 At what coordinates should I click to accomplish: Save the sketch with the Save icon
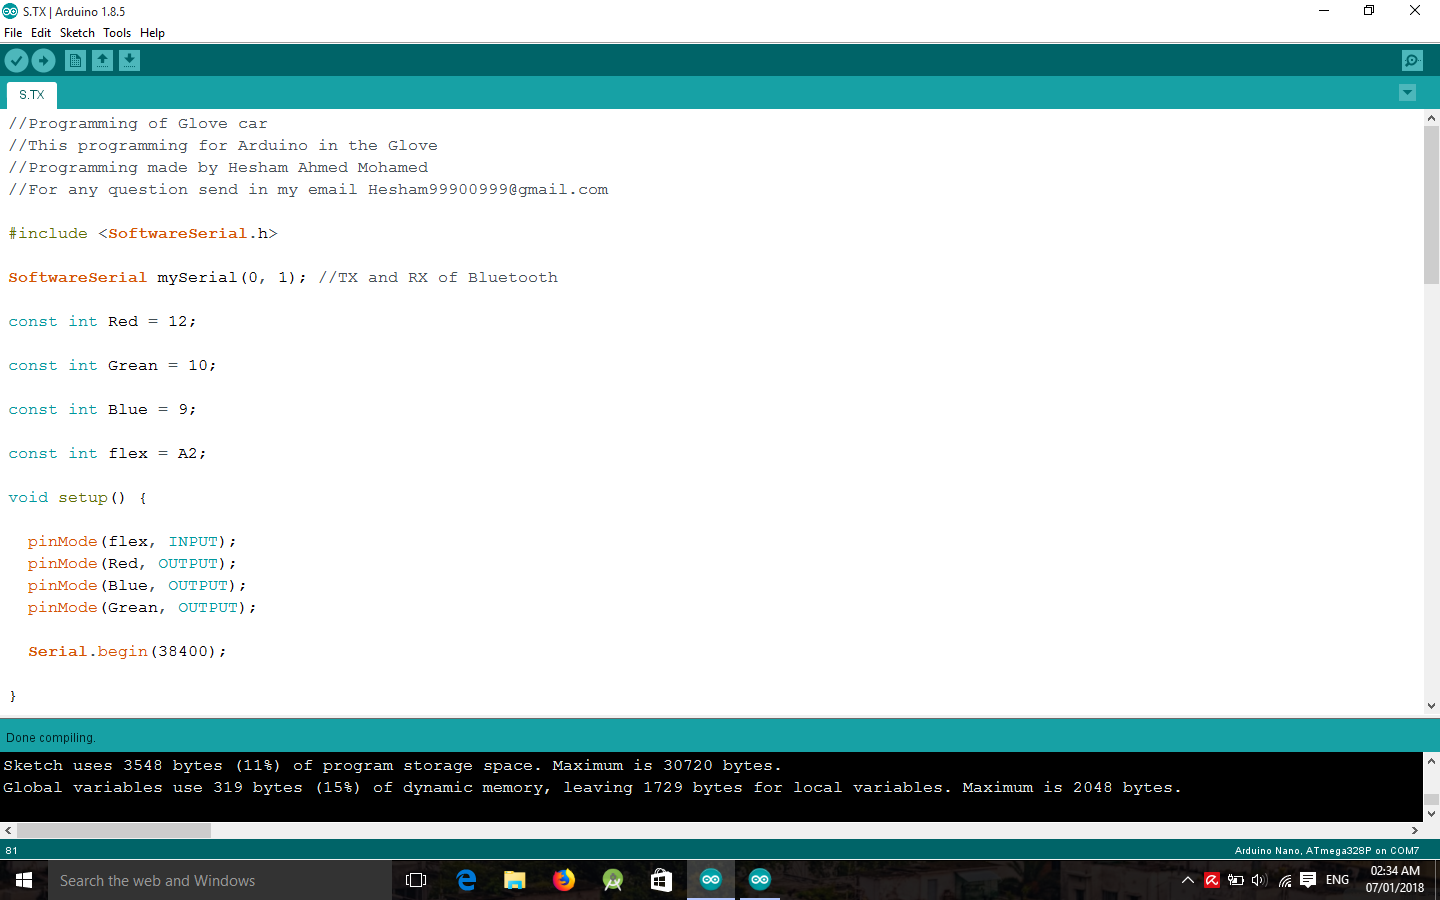pos(129,60)
